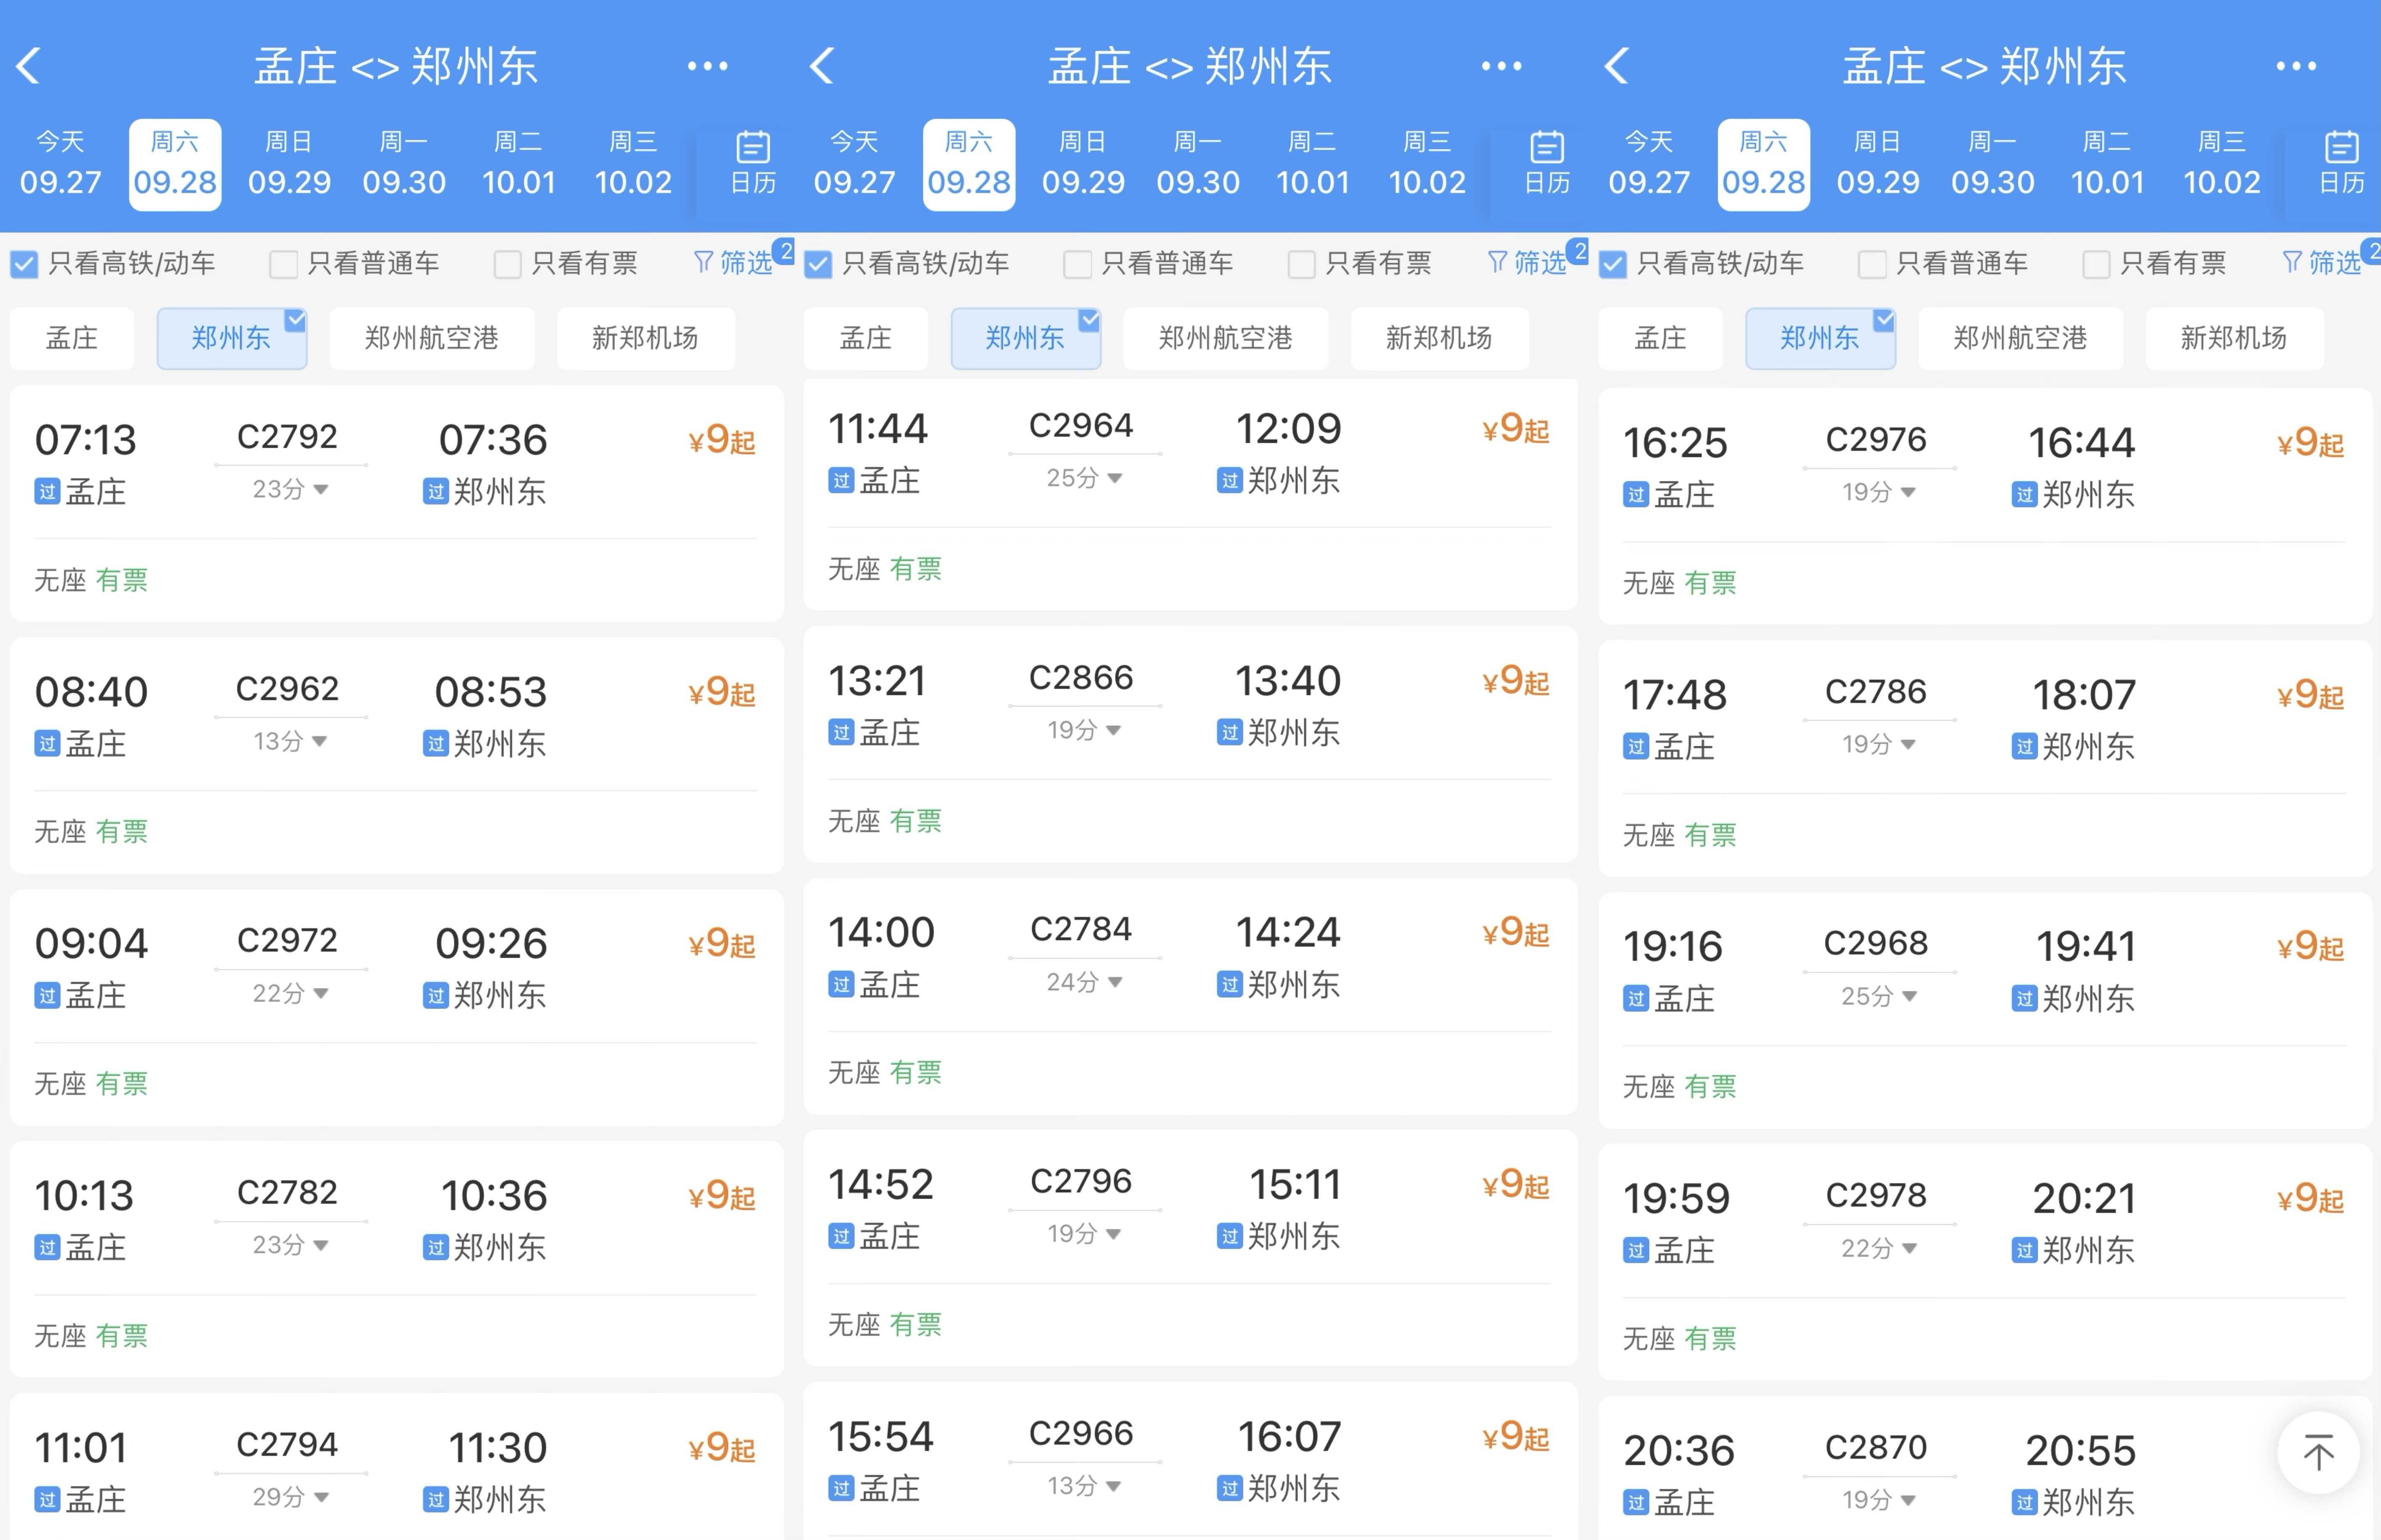Open the three-dot more menu in middle screen

click(1502, 66)
